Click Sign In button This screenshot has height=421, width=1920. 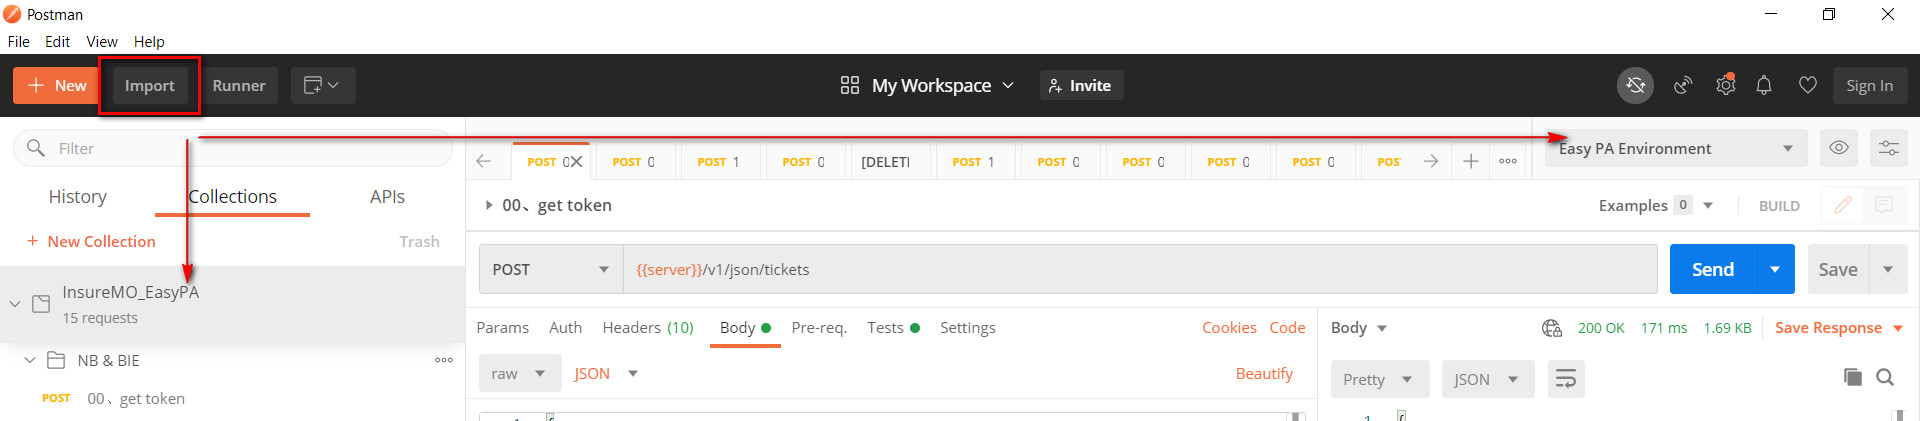[1870, 86]
